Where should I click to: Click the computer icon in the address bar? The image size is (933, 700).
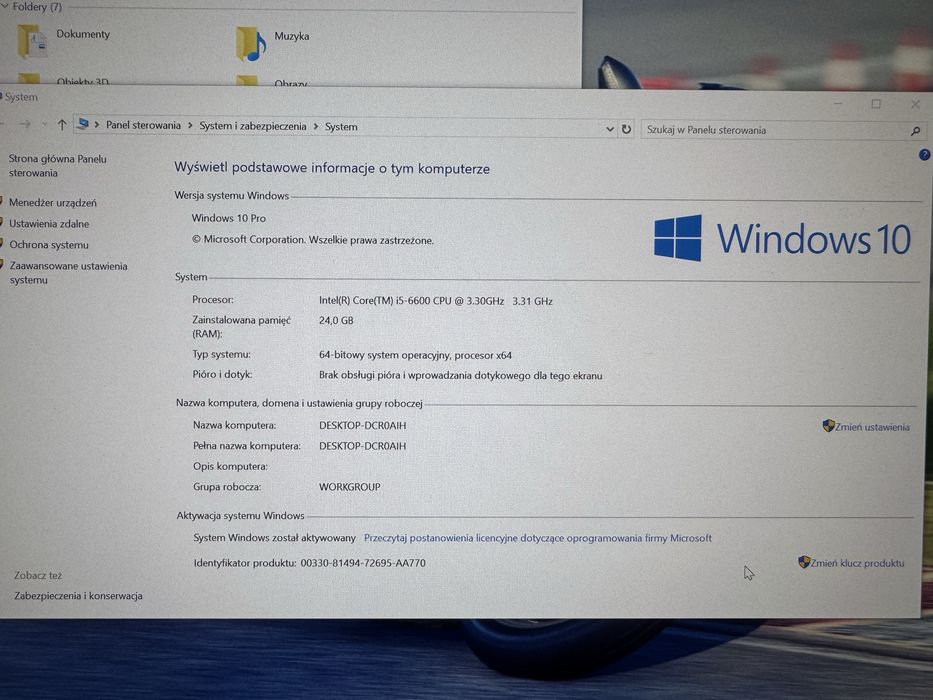[x=83, y=124]
